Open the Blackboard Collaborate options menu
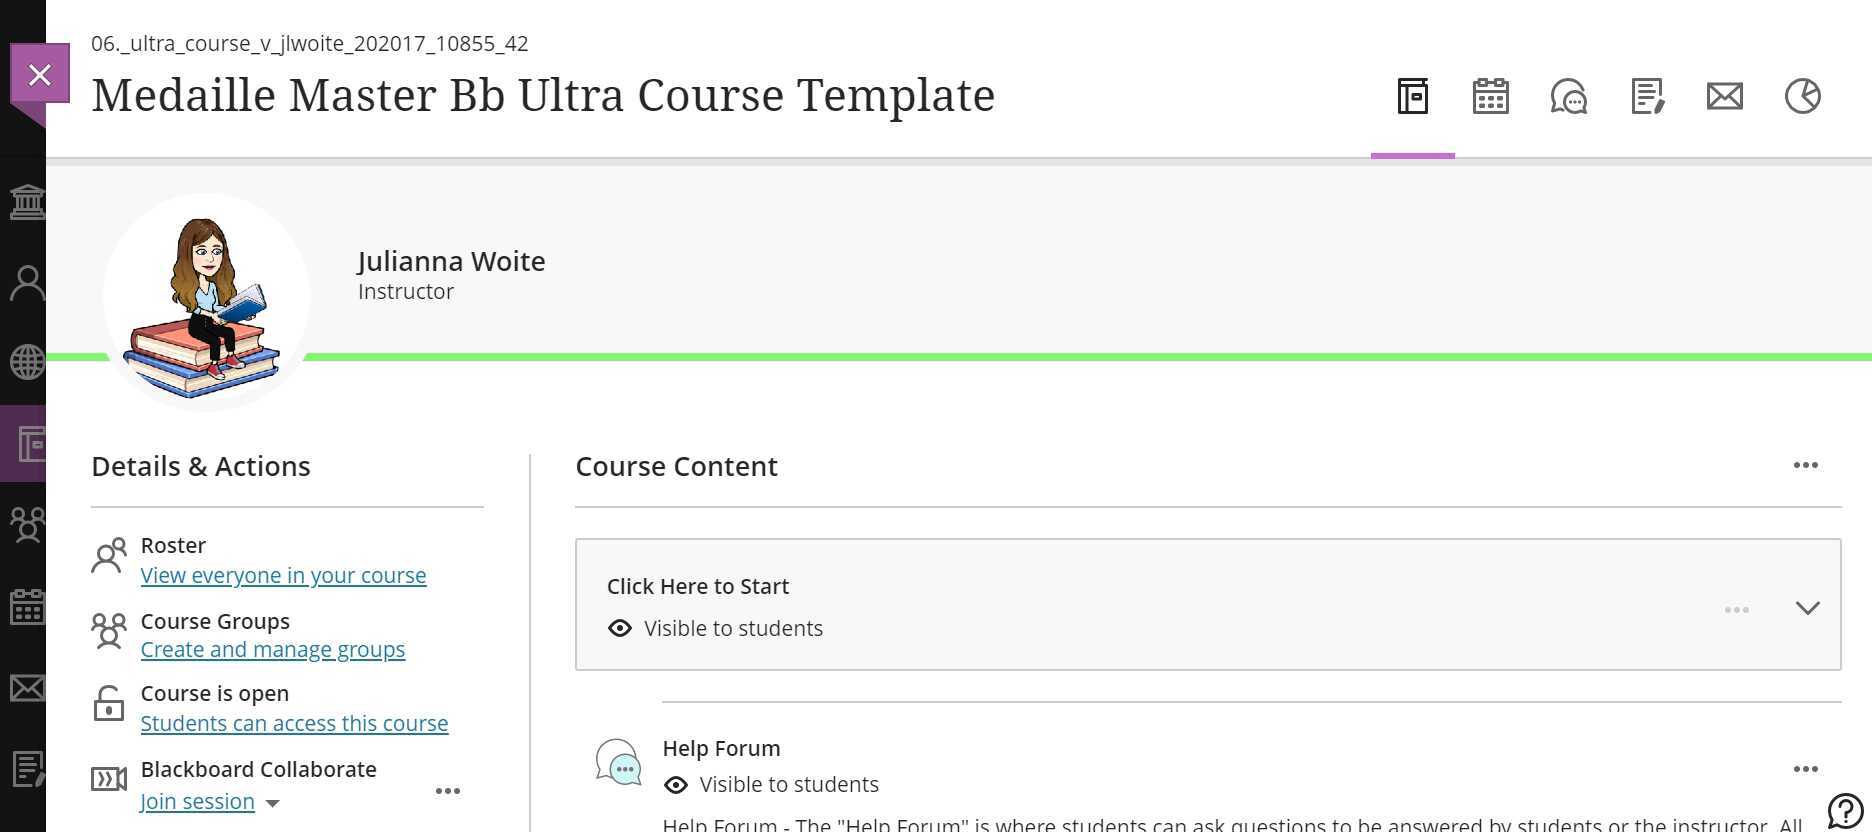 tap(447, 791)
